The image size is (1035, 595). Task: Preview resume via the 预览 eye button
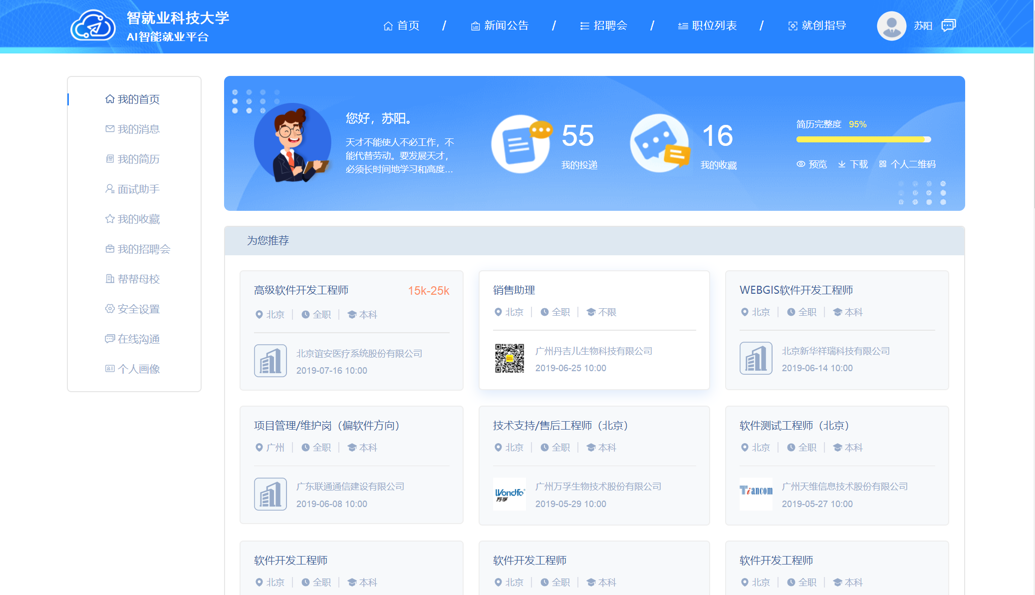[x=811, y=164]
